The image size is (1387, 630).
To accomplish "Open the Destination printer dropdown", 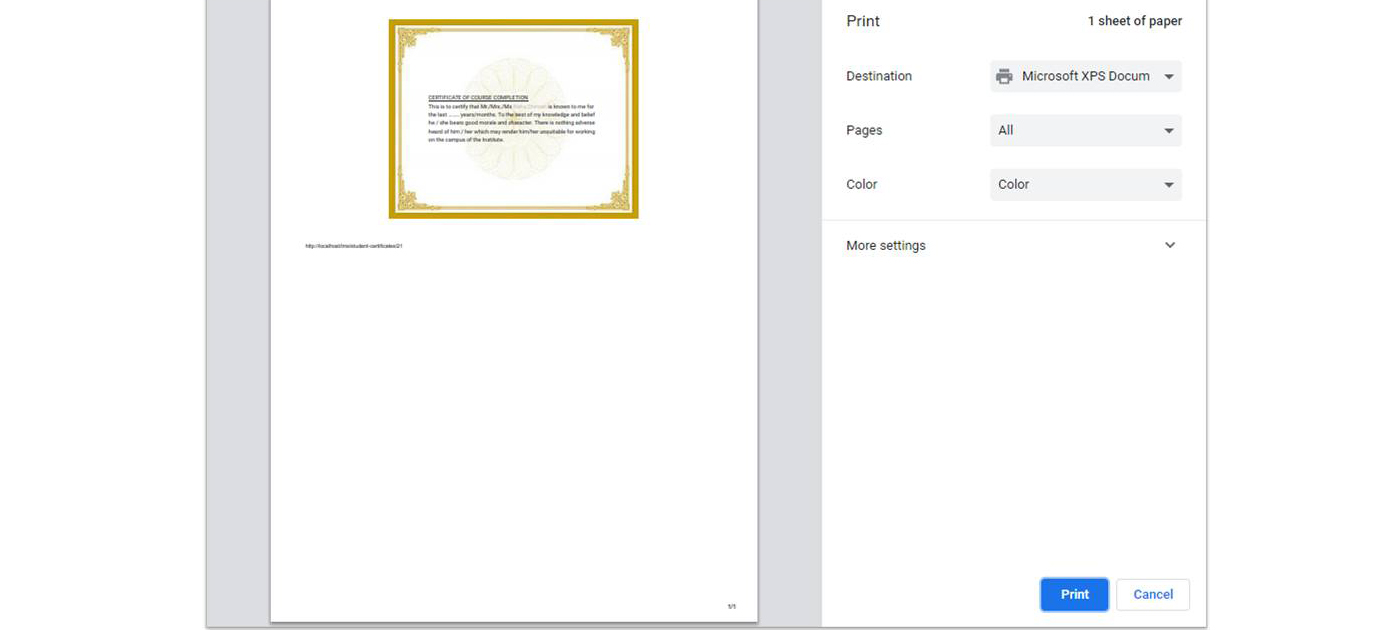I will pos(1086,76).
